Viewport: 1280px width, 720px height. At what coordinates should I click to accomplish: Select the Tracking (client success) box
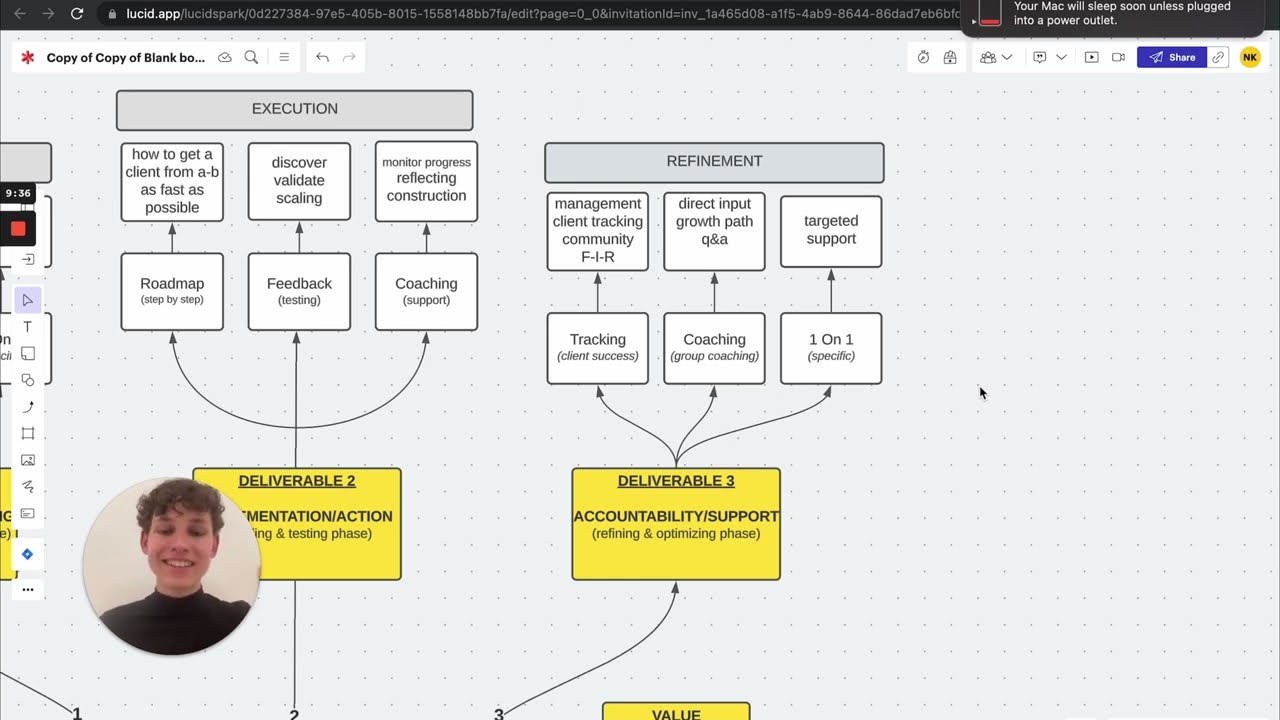click(x=597, y=348)
